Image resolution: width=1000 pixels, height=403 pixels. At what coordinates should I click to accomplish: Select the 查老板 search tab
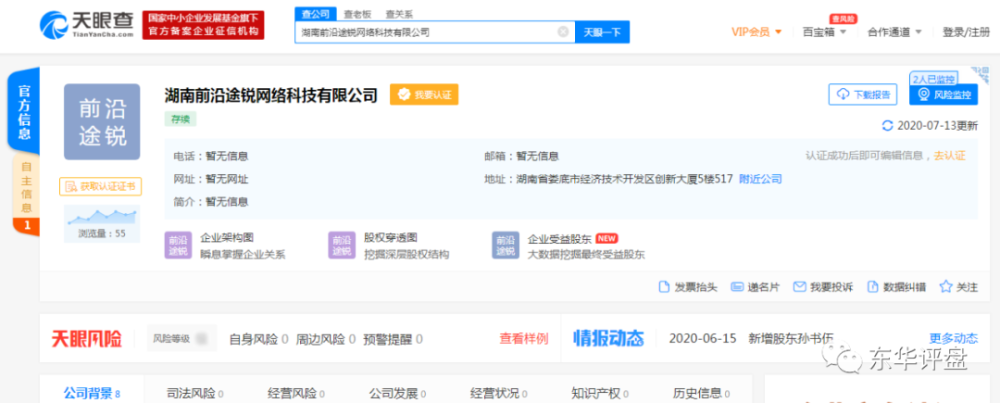357,13
